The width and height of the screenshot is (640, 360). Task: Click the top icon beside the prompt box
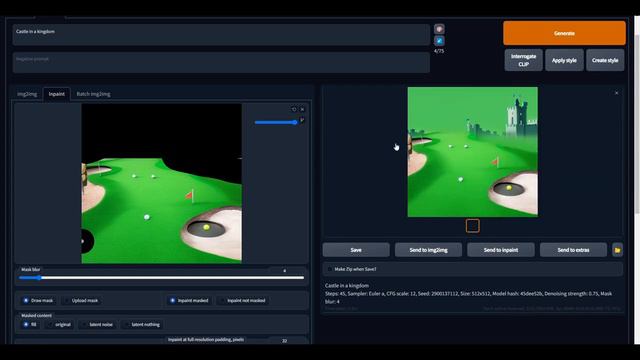tap(439, 29)
